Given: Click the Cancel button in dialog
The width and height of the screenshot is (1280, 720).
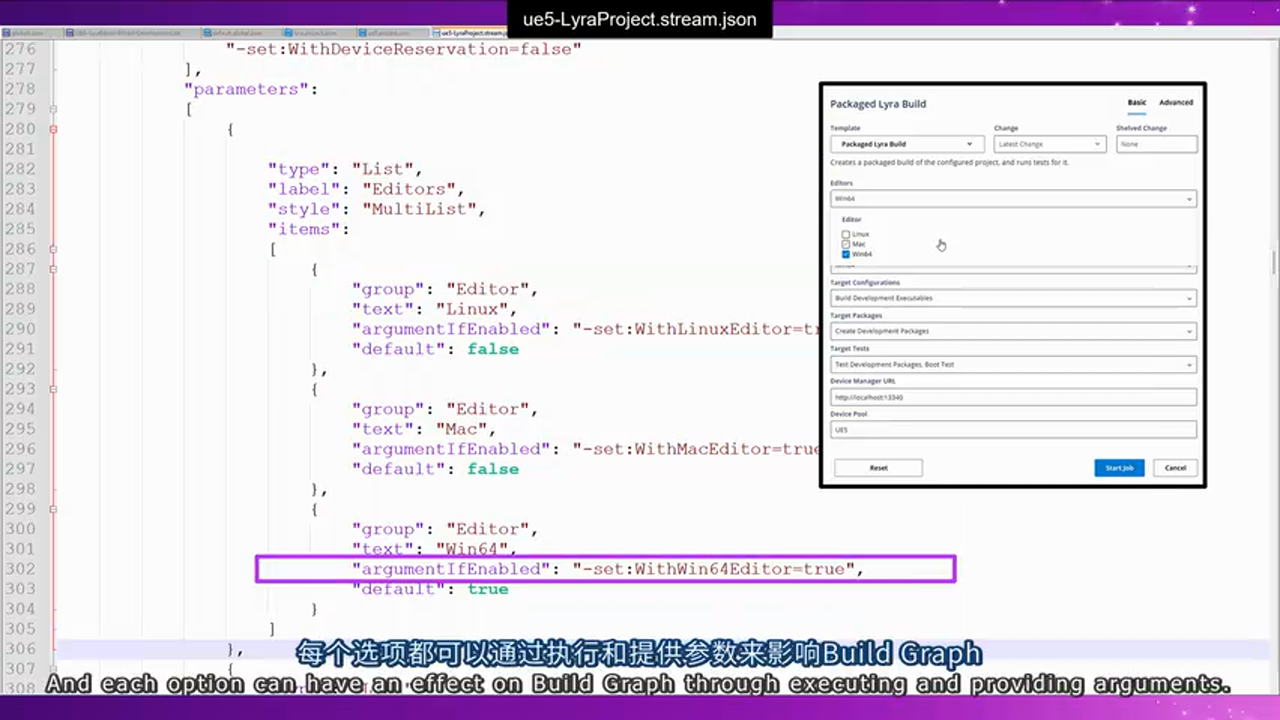Looking at the screenshot, I should pos(1175,468).
